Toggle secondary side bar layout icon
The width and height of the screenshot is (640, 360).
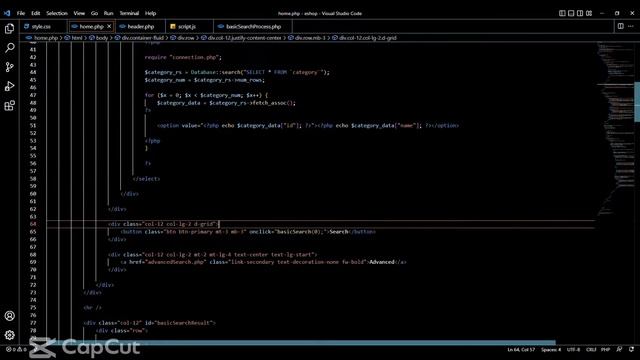click(x=580, y=13)
